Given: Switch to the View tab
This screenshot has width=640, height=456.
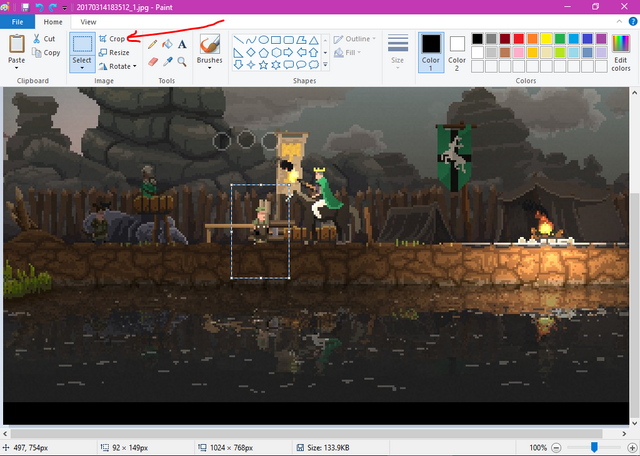Looking at the screenshot, I should (x=88, y=22).
